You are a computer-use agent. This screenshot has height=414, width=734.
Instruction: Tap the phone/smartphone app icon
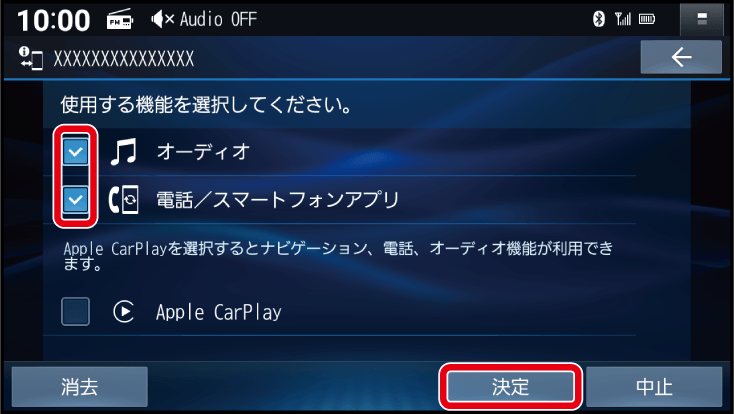124,200
